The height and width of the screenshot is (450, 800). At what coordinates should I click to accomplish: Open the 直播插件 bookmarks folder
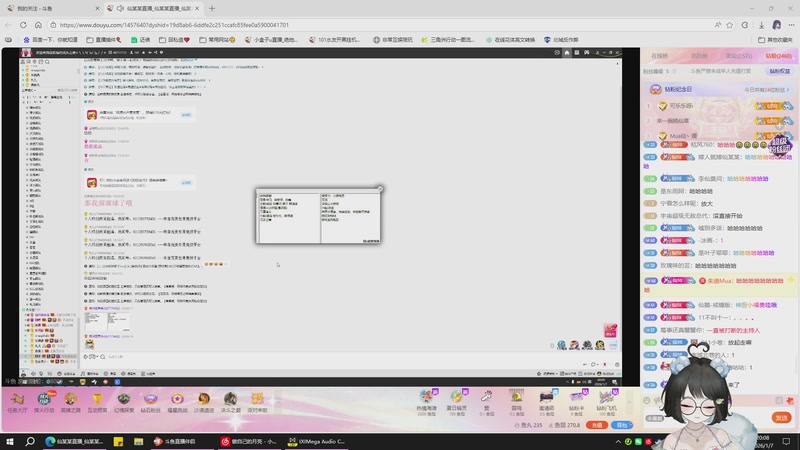coord(104,39)
